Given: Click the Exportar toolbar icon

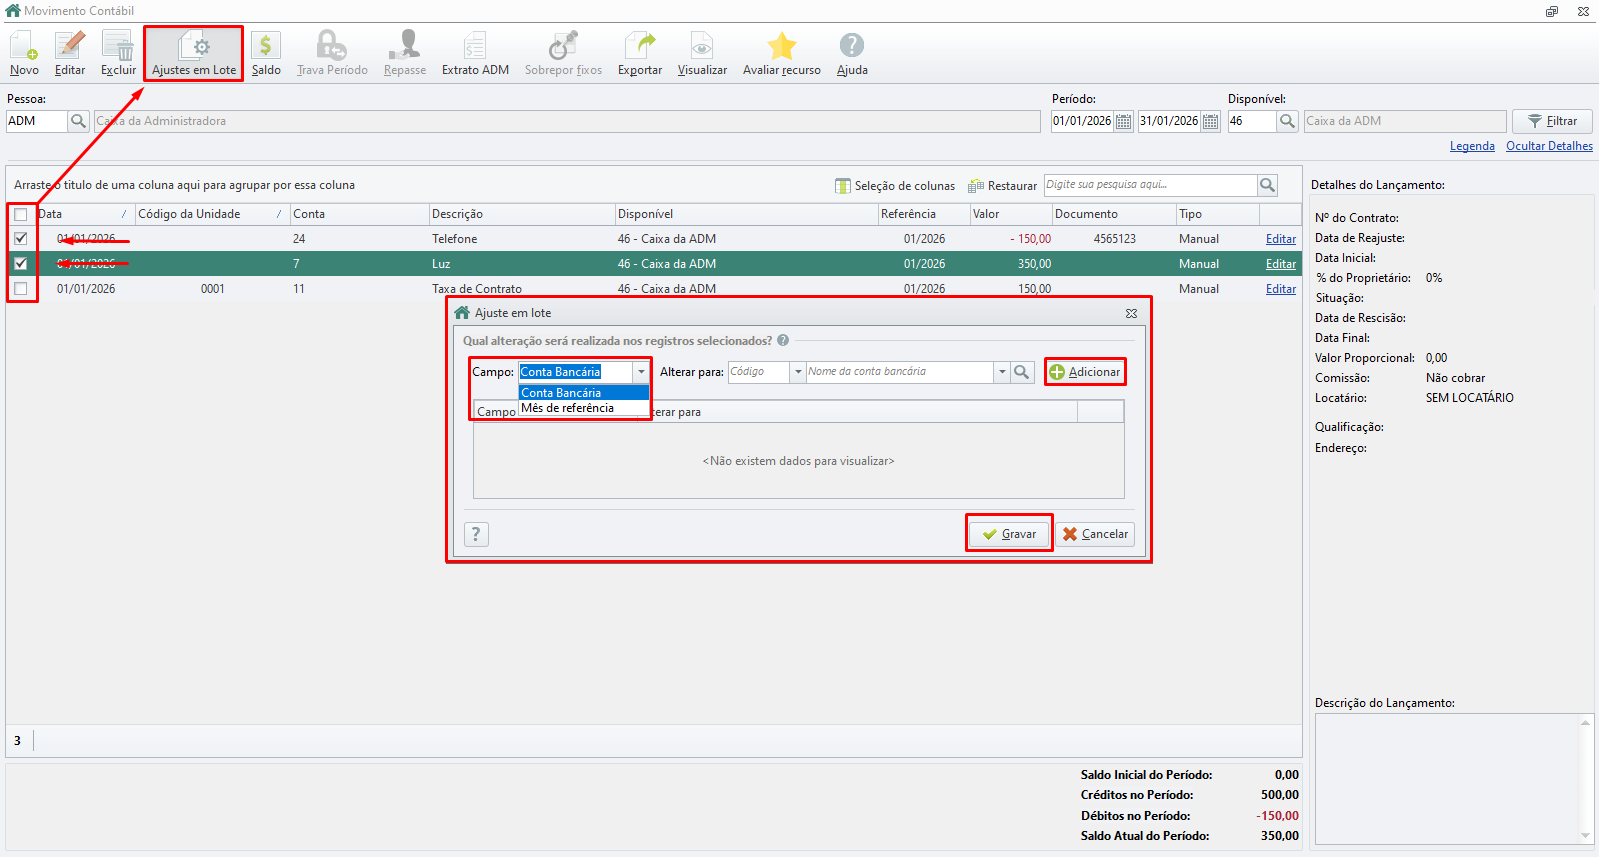Looking at the screenshot, I should (x=640, y=46).
